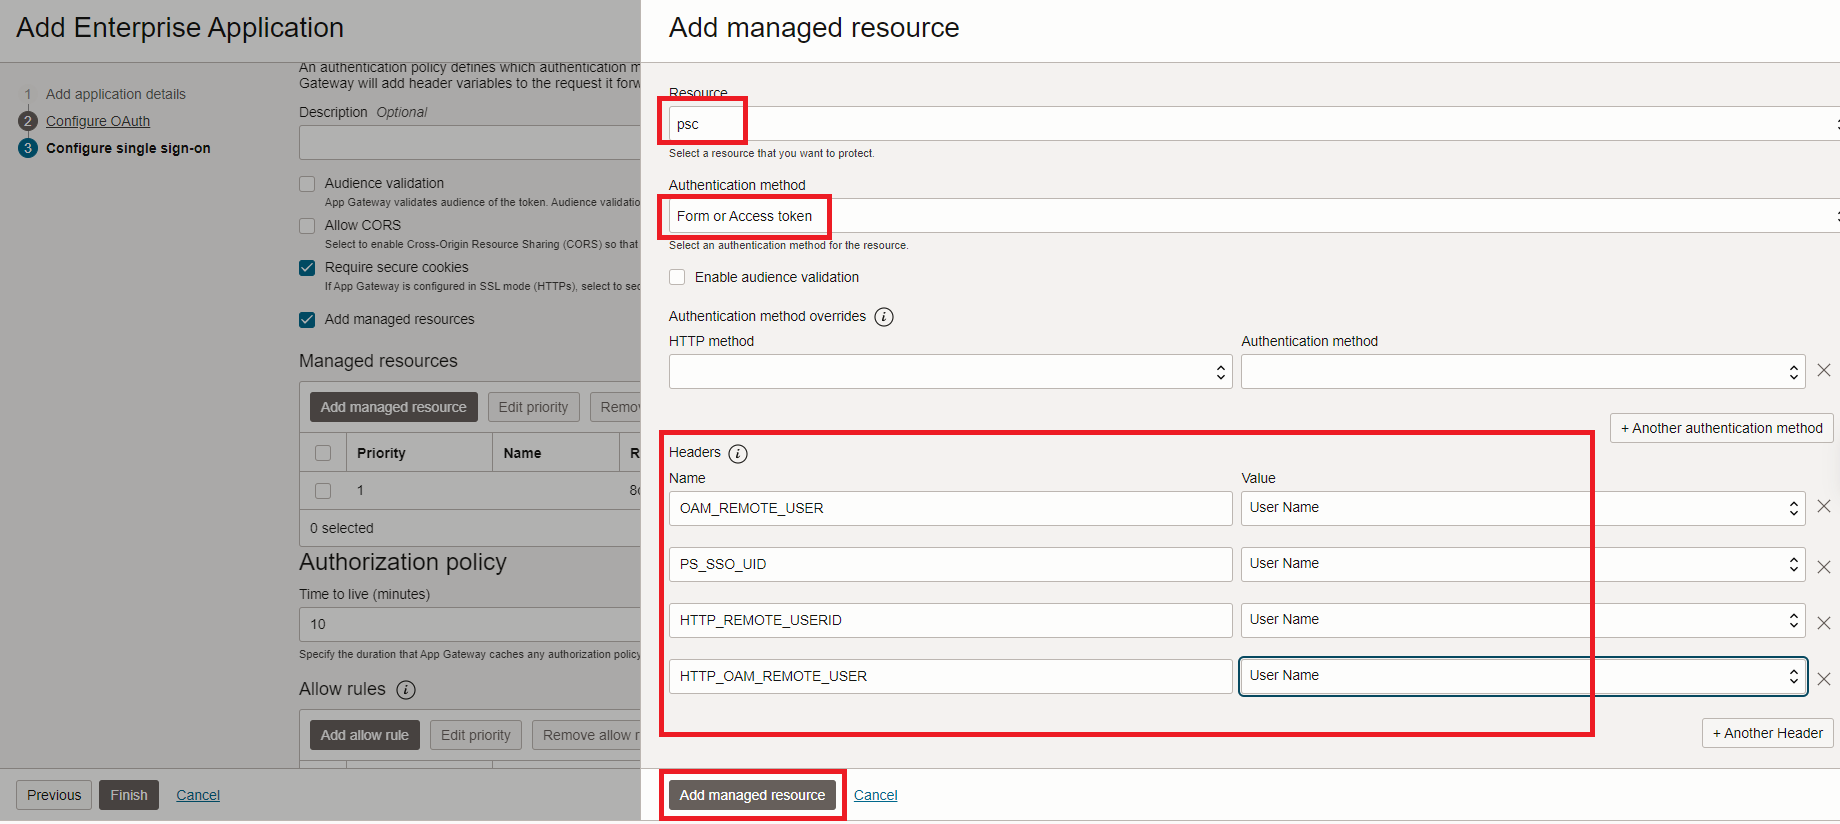Remove the HTTP_OAM_REMOTE_USER header row

1824,679
